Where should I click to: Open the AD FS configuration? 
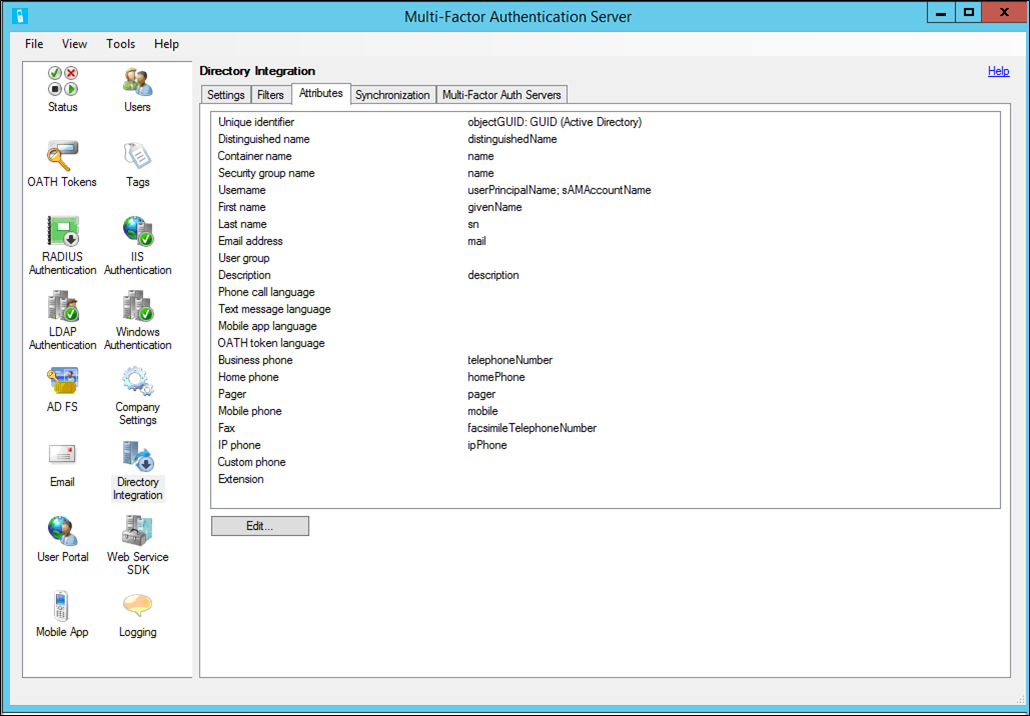pos(62,390)
